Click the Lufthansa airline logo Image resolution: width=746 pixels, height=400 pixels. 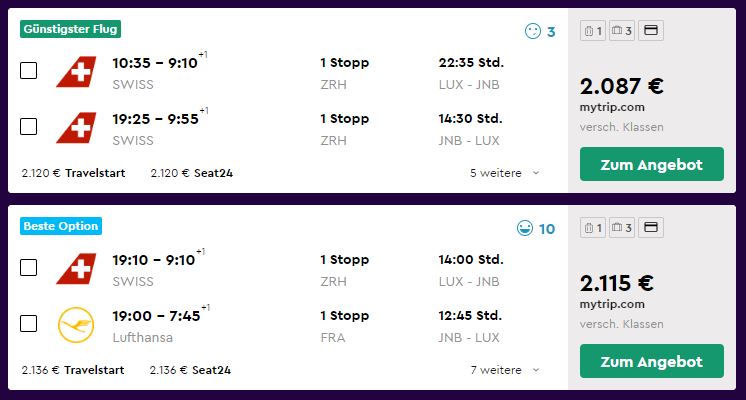(x=75, y=324)
